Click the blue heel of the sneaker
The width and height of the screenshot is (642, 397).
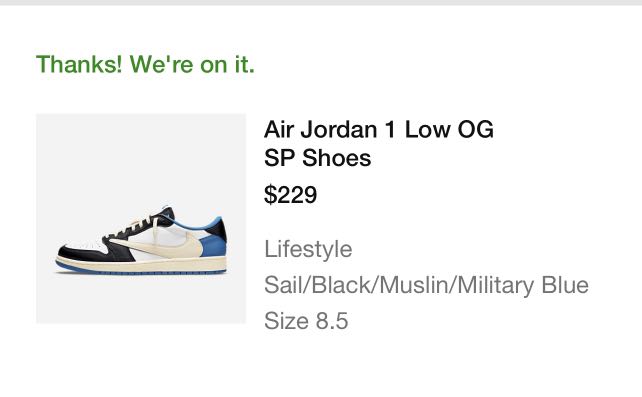[x=214, y=241]
